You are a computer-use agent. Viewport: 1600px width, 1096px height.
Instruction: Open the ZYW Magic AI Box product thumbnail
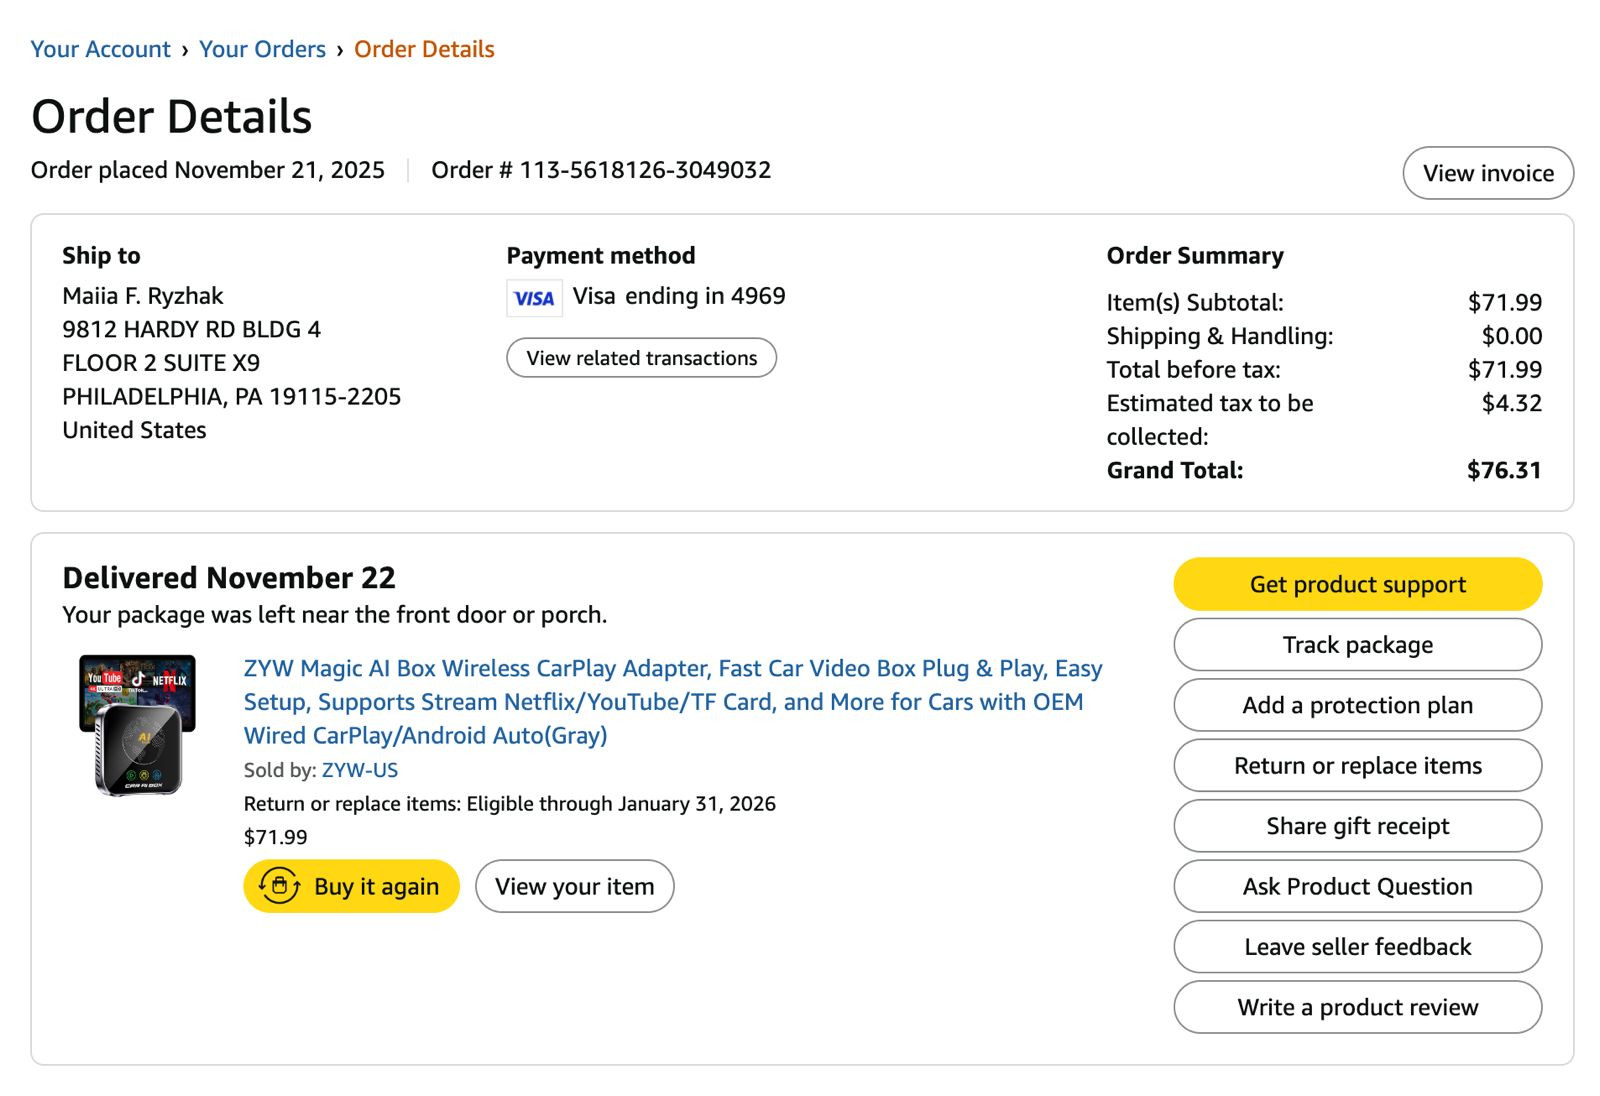click(x=138, y=725)
